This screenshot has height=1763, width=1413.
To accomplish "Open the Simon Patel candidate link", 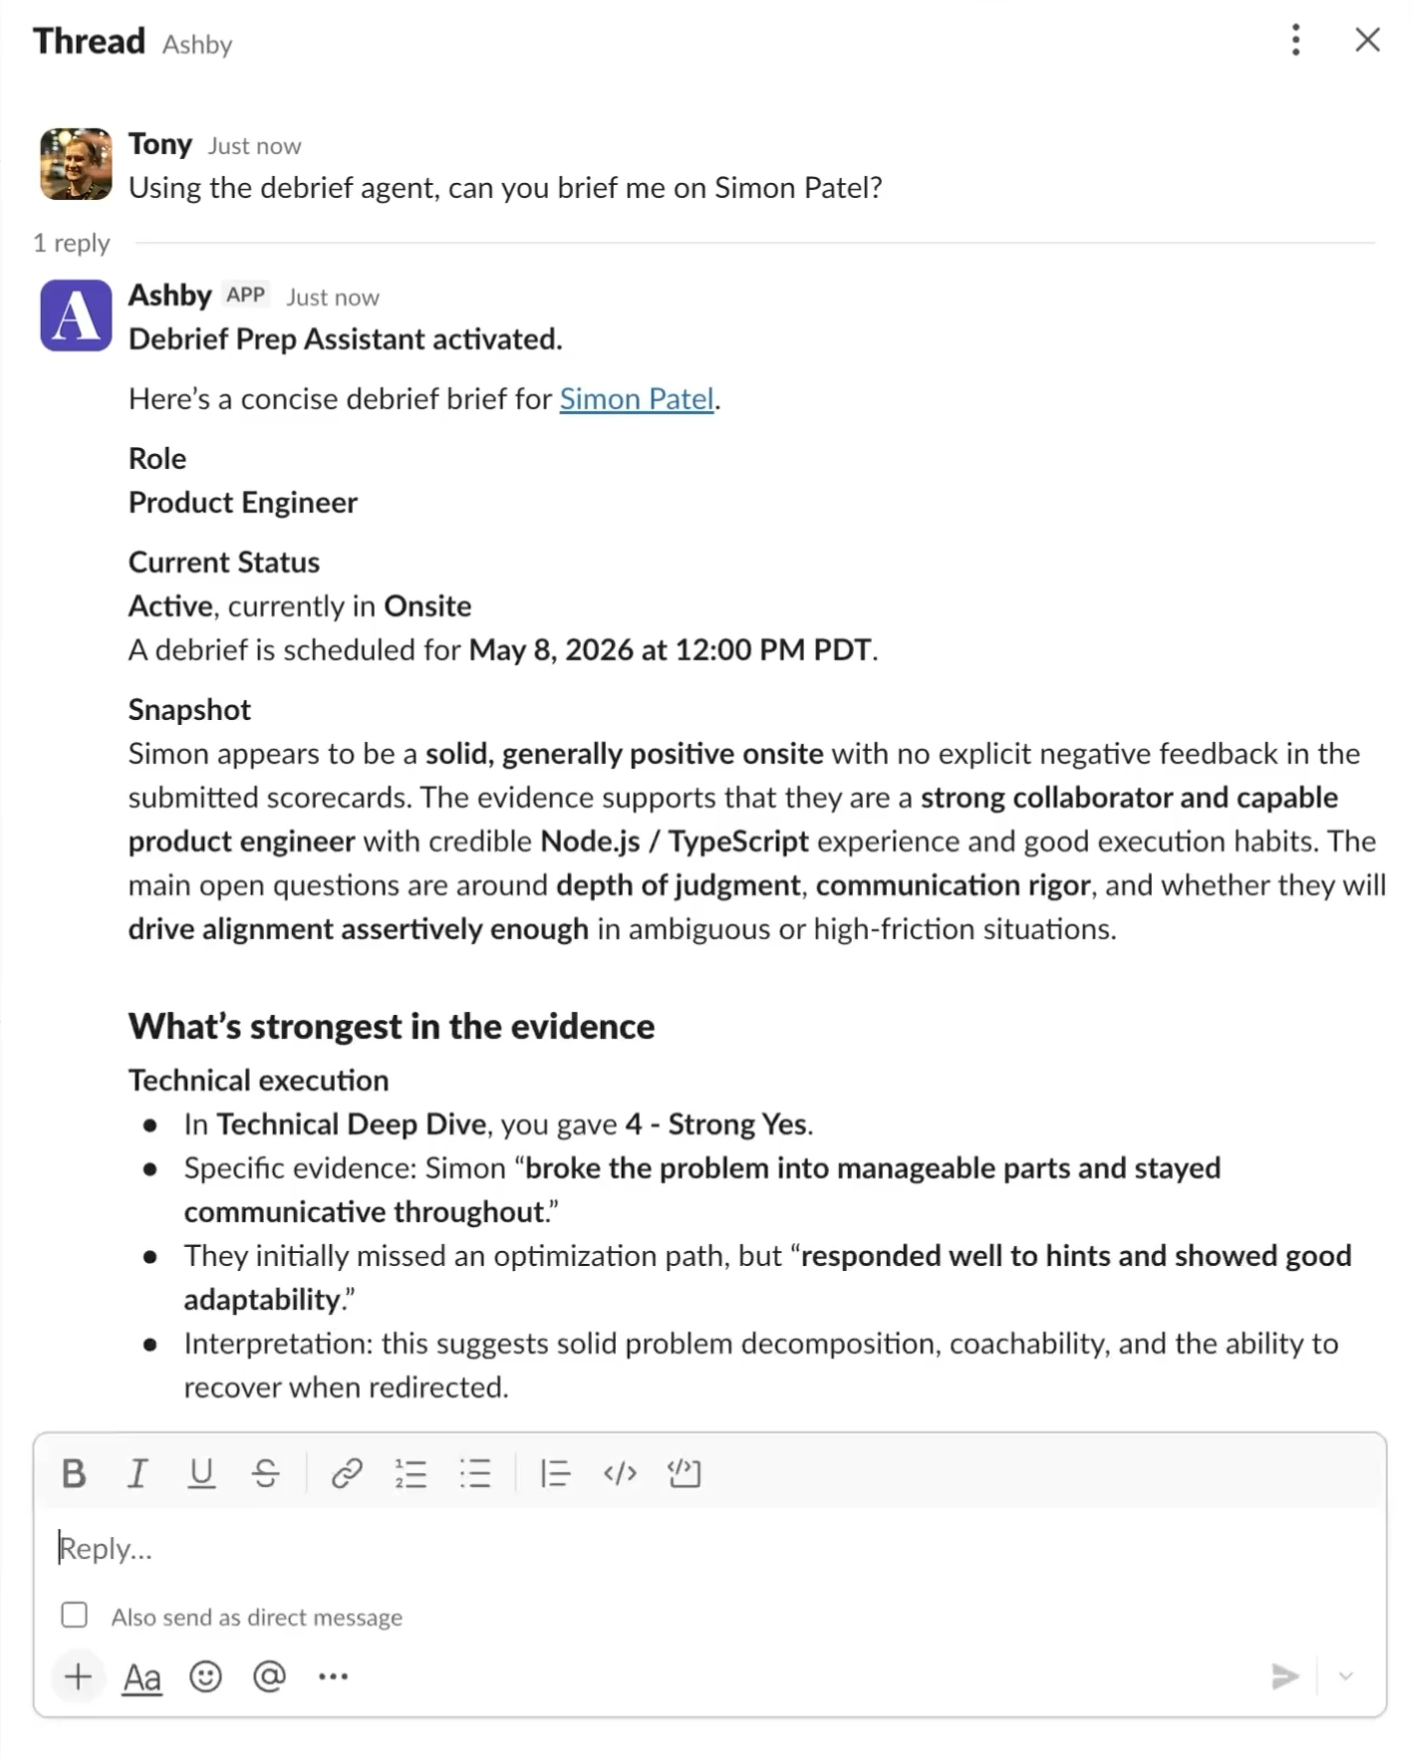I will (636, 399).
